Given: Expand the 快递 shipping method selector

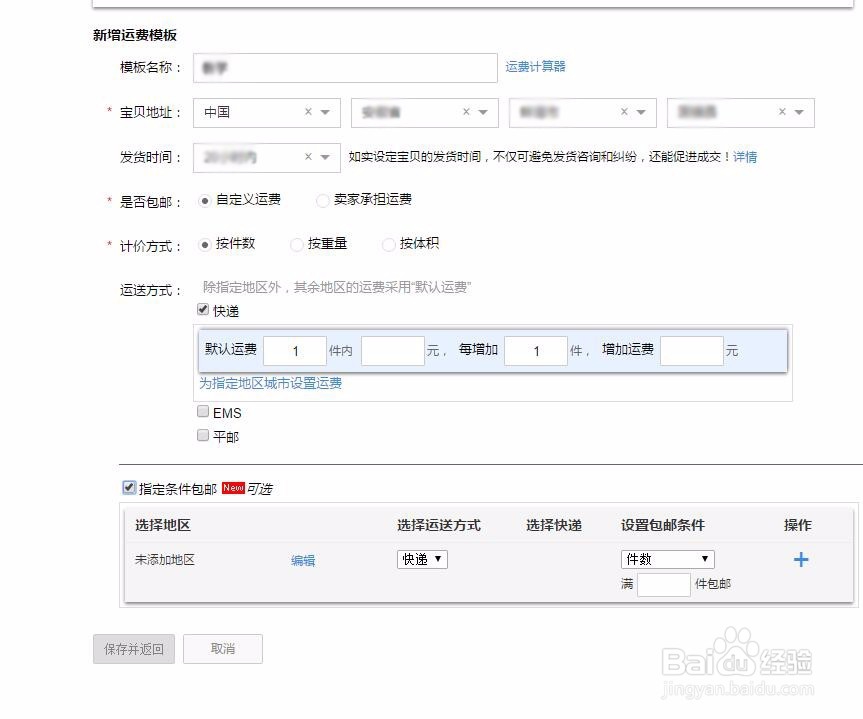Looking at the screenshot, I should pyautogui.click(x=421, y=560).
